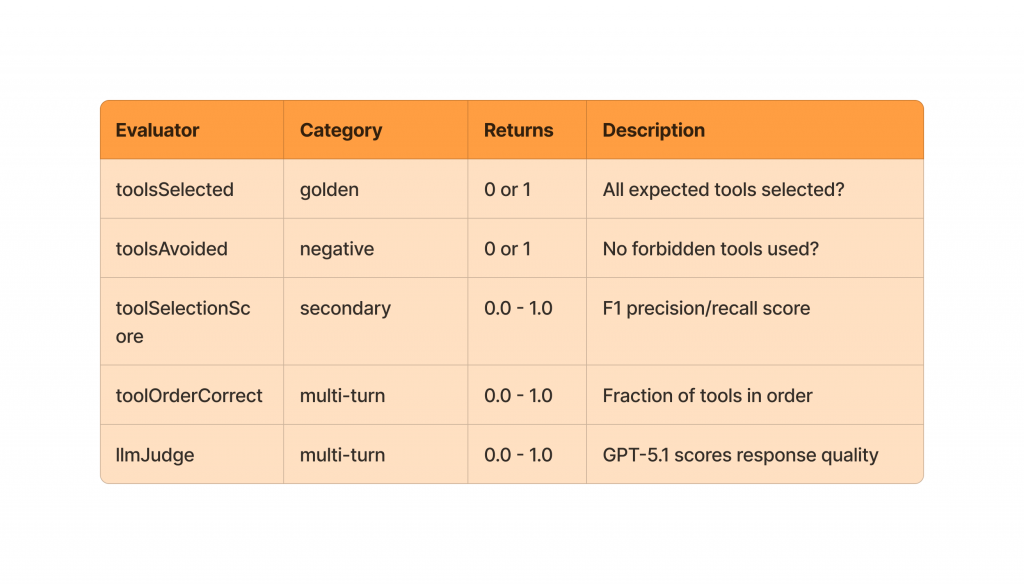
Task: Click 'No forbidden tools used?' description
Action: [x=710, y=249]
